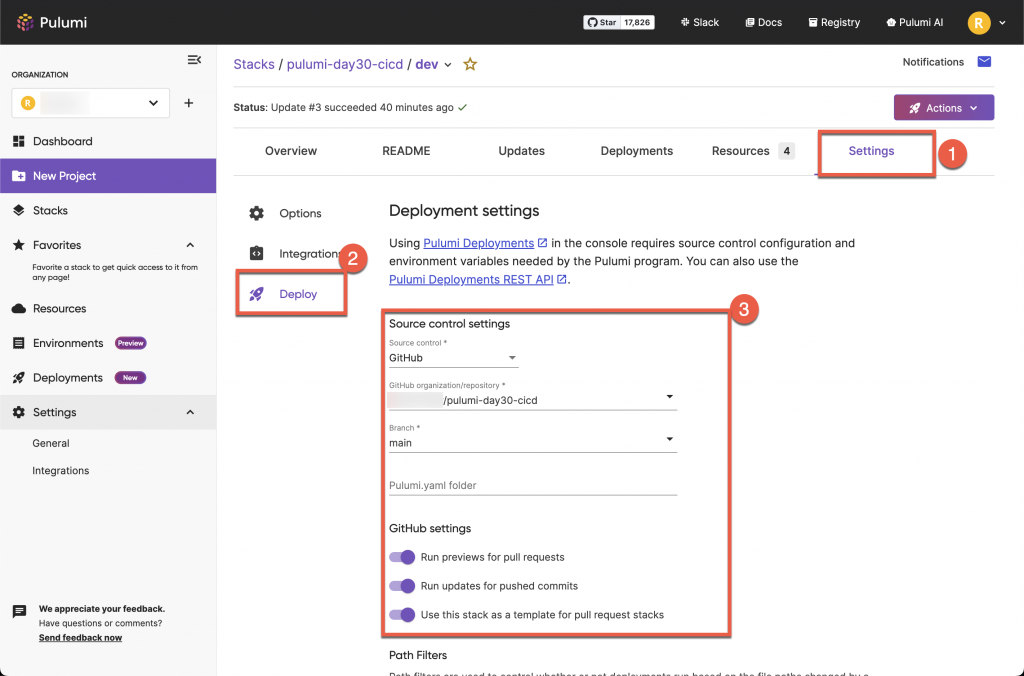Image resolution: width=1024 pixels, height=676 pixels.
Task: Open Resources via the cloud icon
Action: point(19,309)
